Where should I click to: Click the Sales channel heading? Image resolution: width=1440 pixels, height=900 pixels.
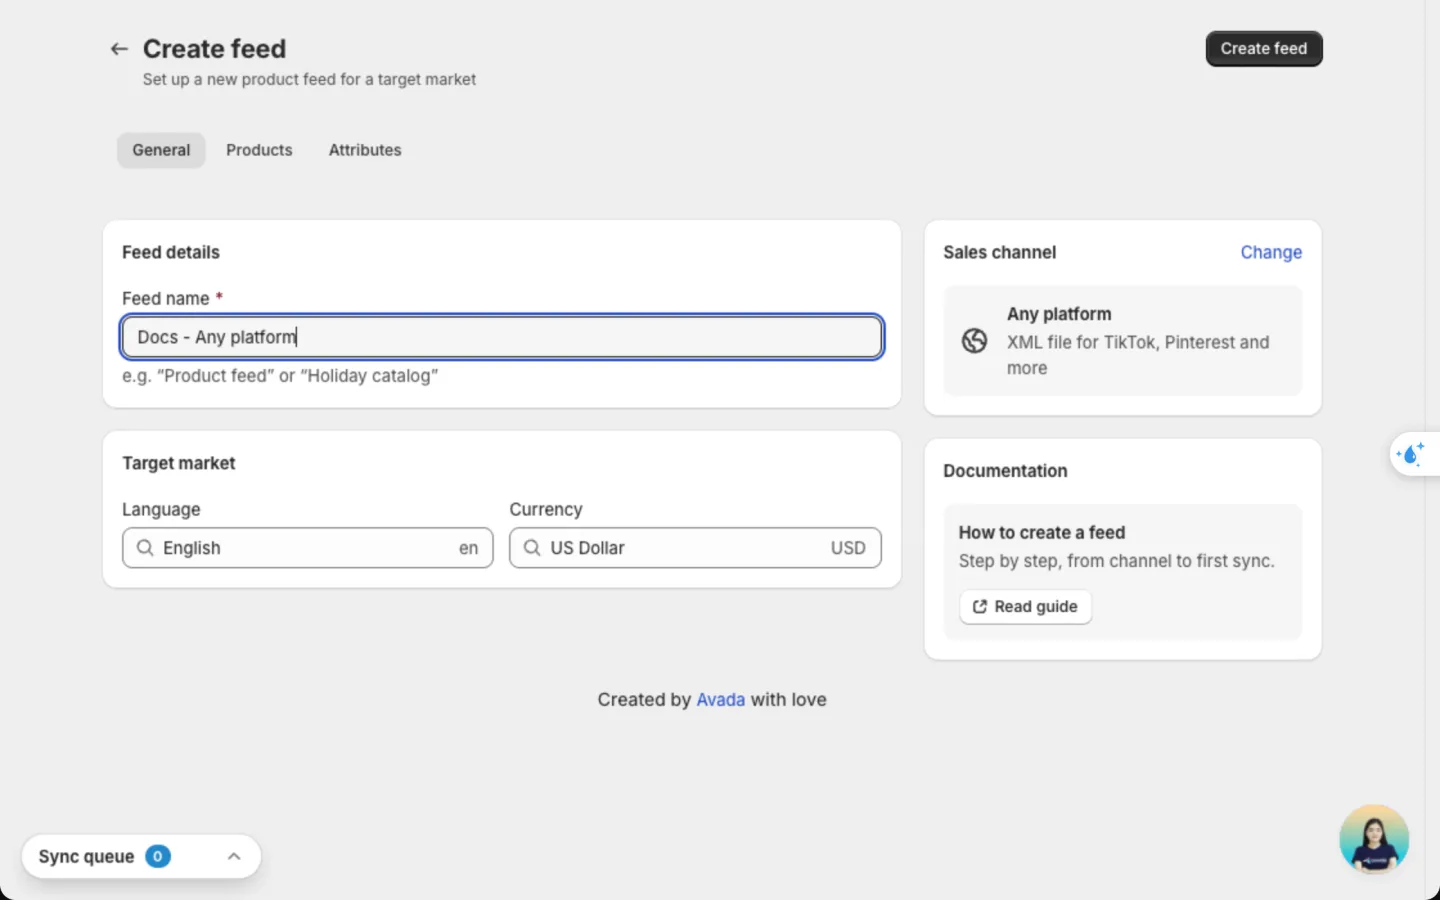click(x=999, y=252)
